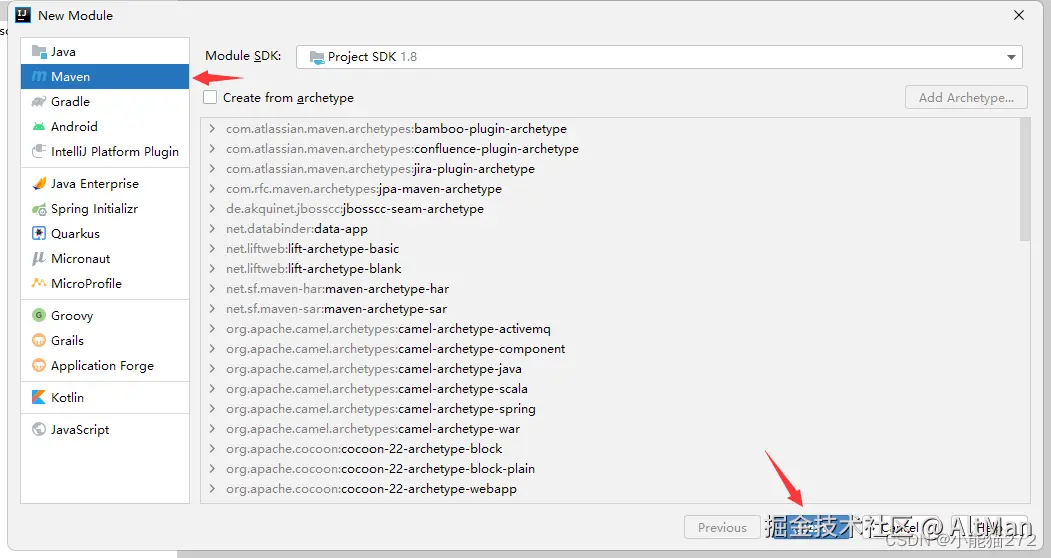Select the Kotlin module label
The width and height of the screenshot is (1051, 558).
coord(68,397)
